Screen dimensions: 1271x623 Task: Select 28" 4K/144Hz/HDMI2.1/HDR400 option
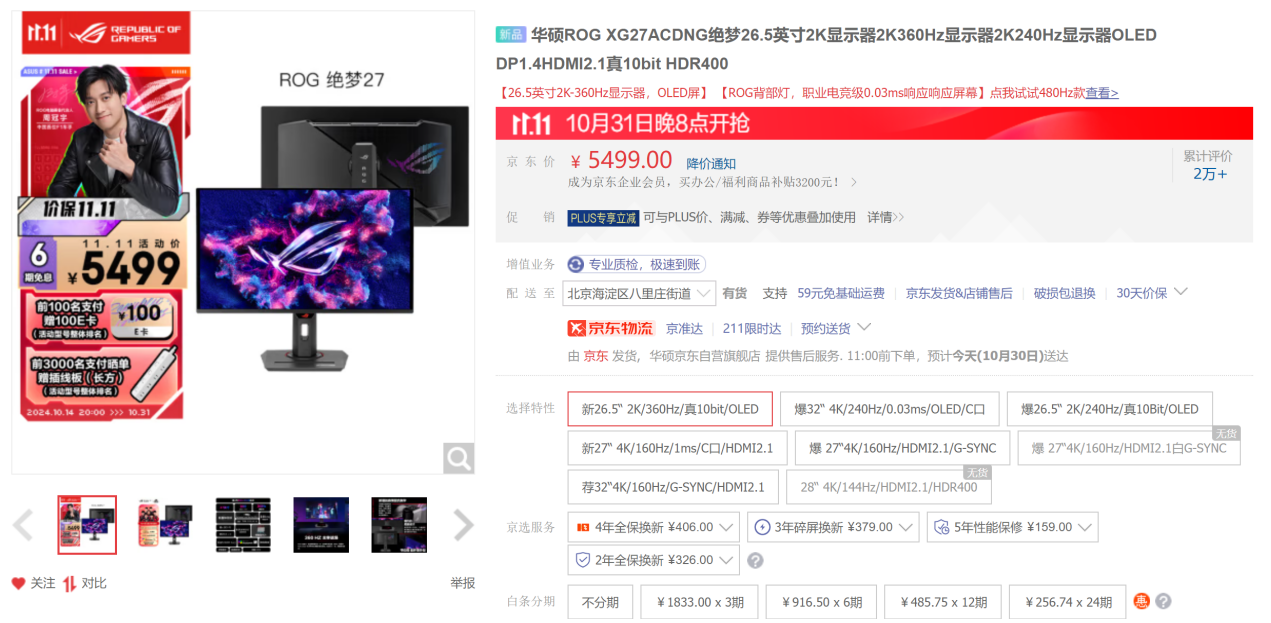pos(889,487)
